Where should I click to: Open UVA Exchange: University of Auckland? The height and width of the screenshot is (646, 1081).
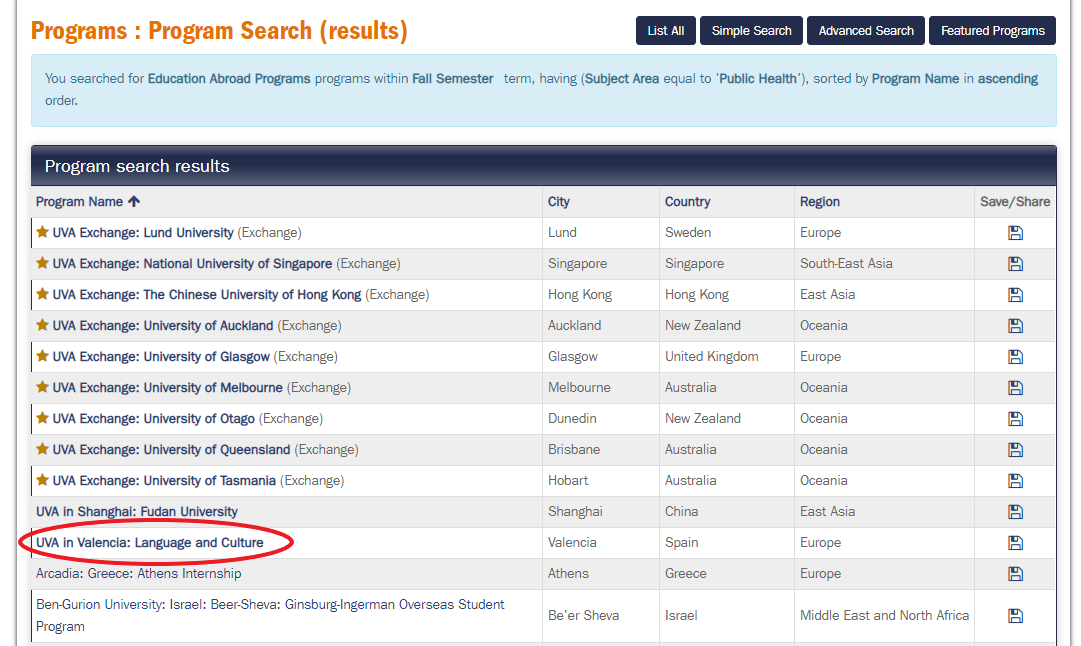163,326
